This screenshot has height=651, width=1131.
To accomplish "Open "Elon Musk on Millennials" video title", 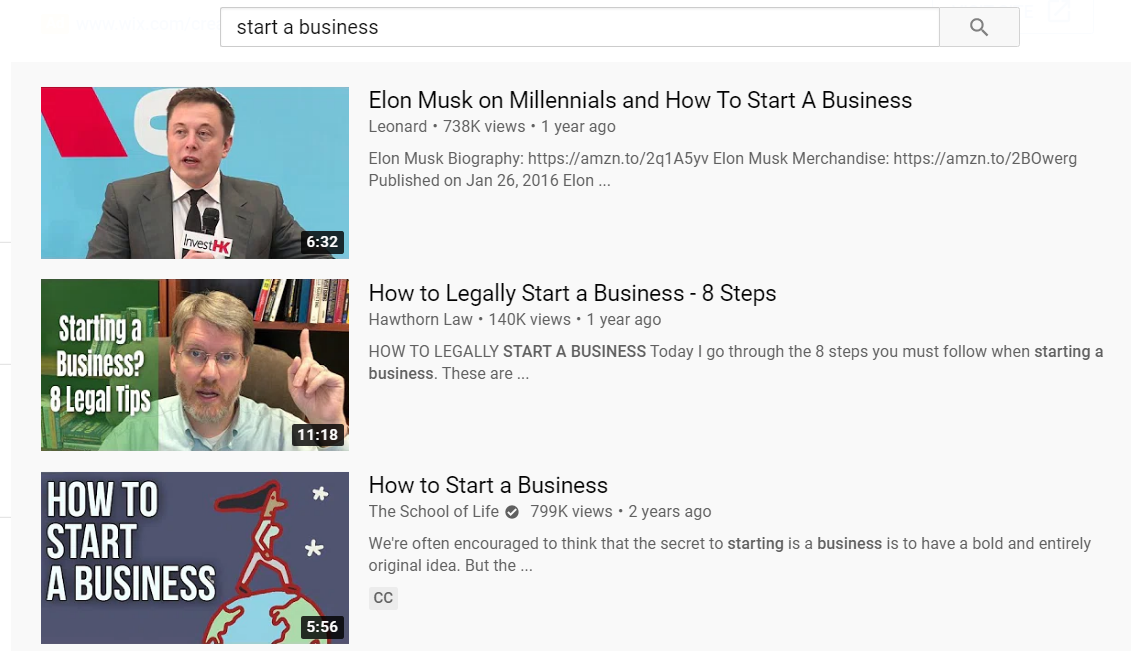I will pos(640,100).
